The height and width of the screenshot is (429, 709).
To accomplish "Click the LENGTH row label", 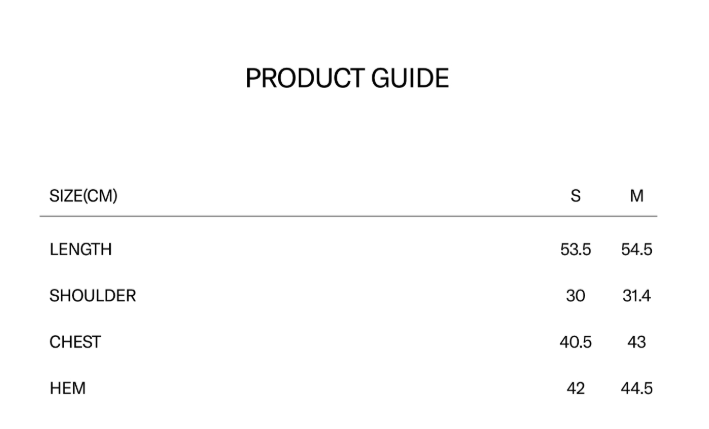I will click(x=80, y=249).
